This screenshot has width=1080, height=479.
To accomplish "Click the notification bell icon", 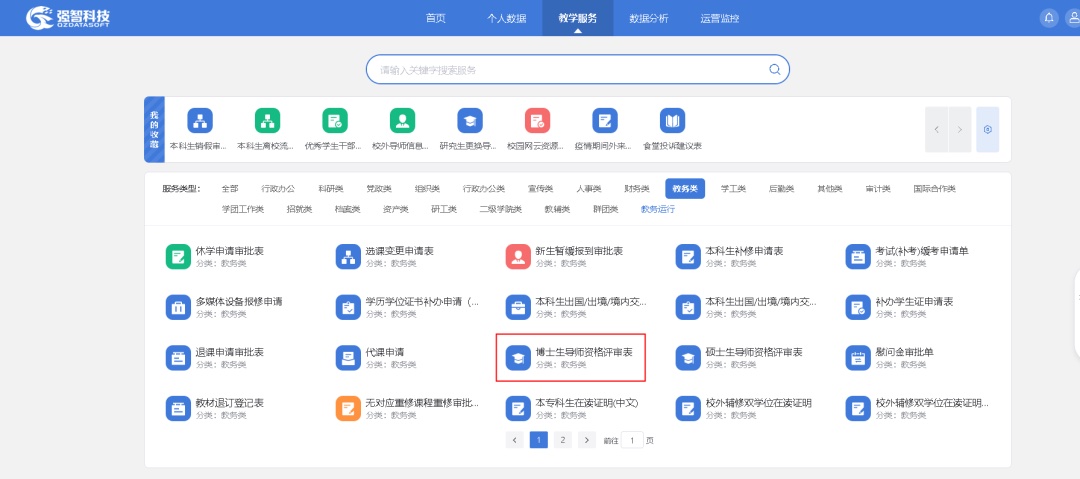I will click(x=1049, y=18).
